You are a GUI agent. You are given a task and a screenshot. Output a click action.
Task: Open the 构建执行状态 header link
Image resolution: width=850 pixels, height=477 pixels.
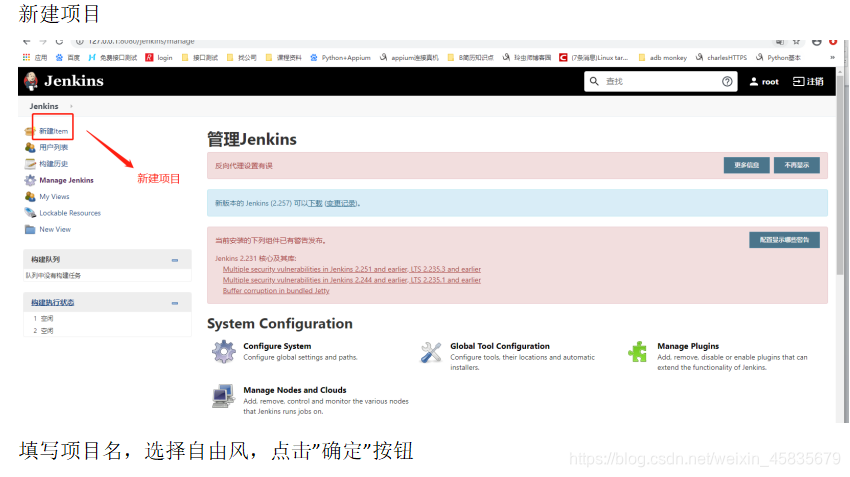coord(53,302)
